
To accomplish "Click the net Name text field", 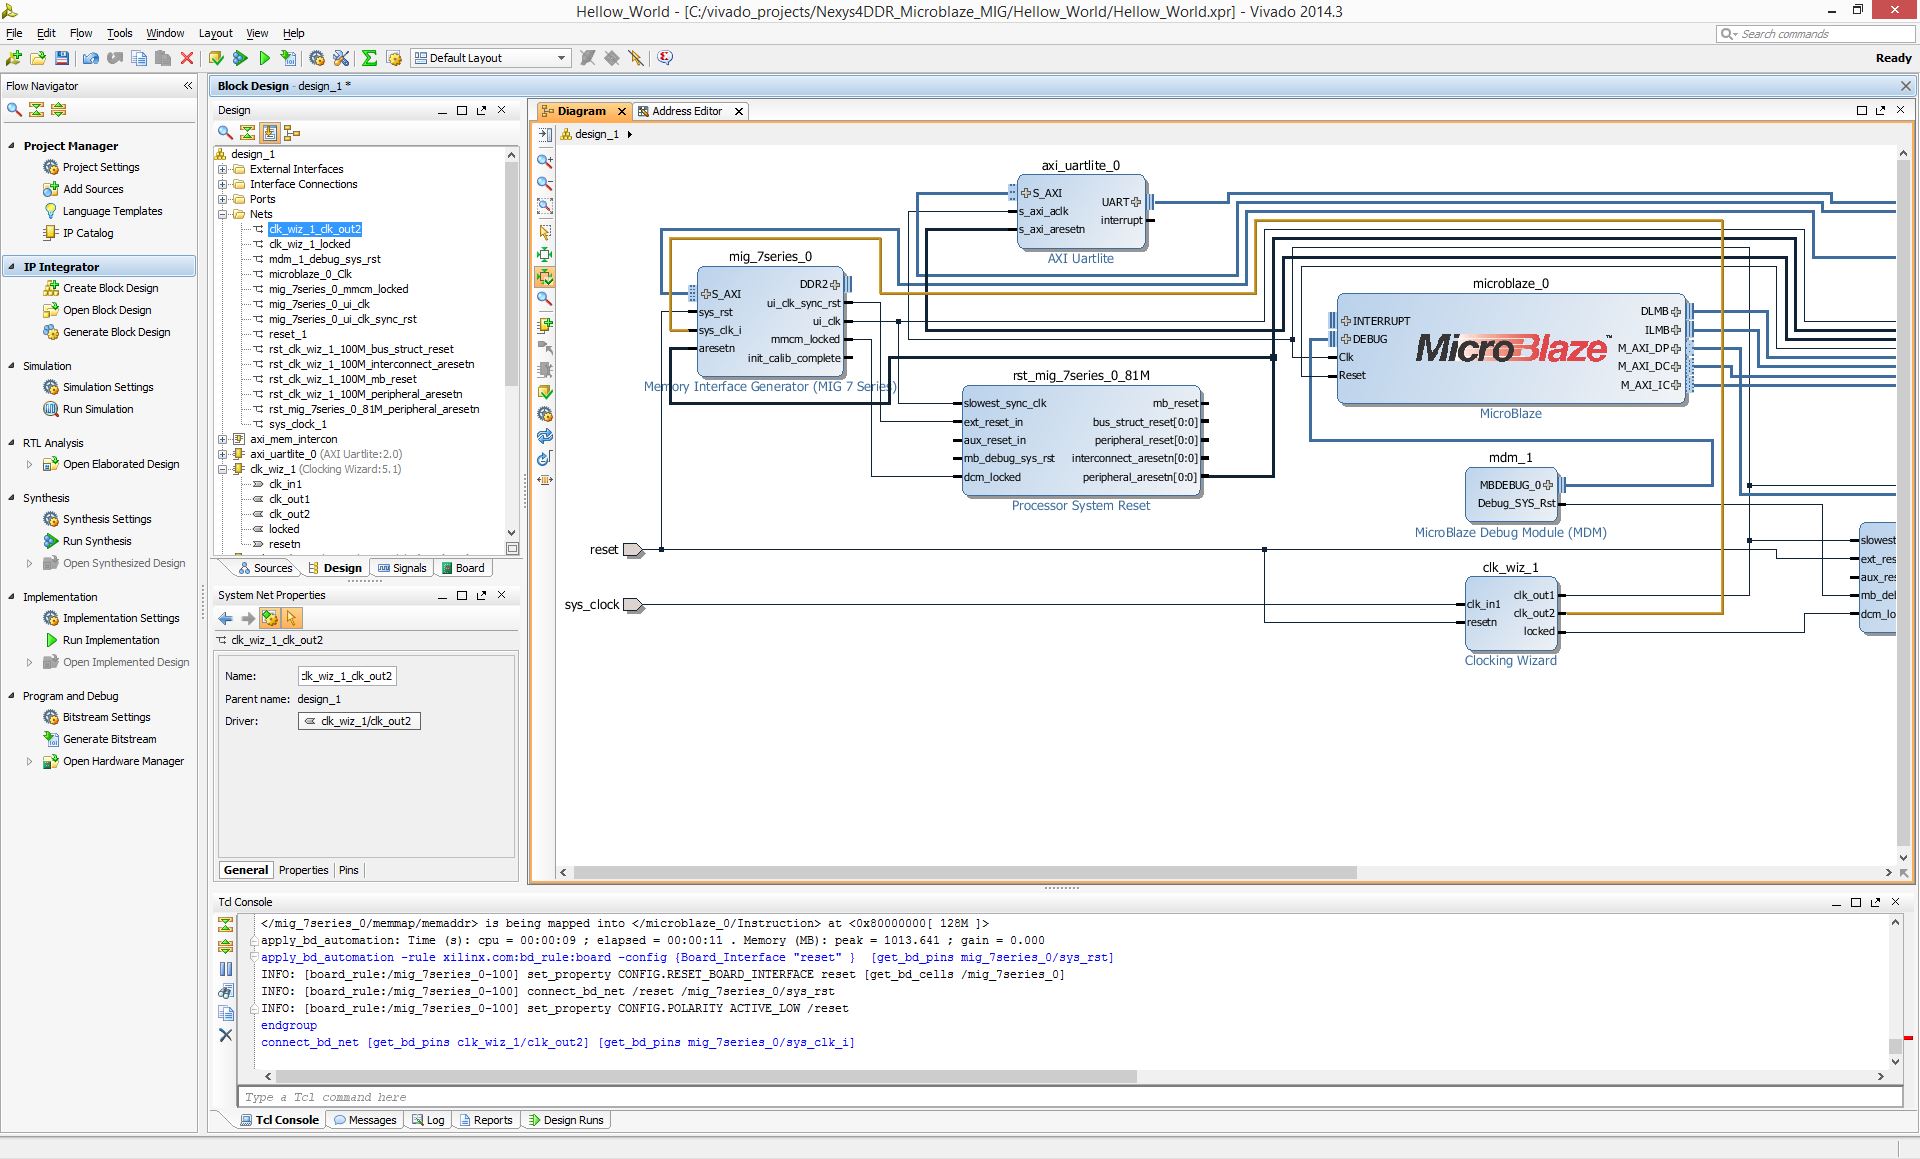I will click(347, 676).
